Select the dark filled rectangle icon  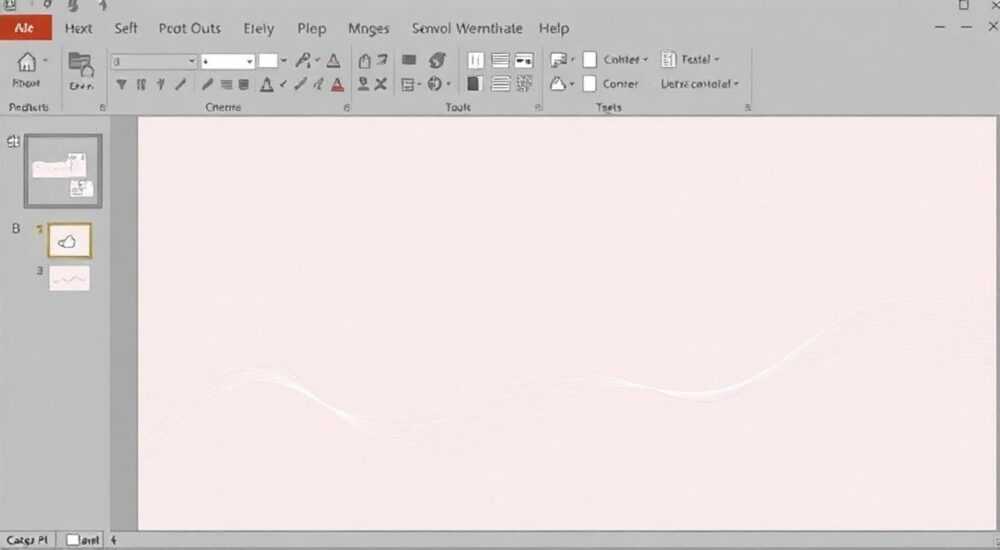[409, 60]
